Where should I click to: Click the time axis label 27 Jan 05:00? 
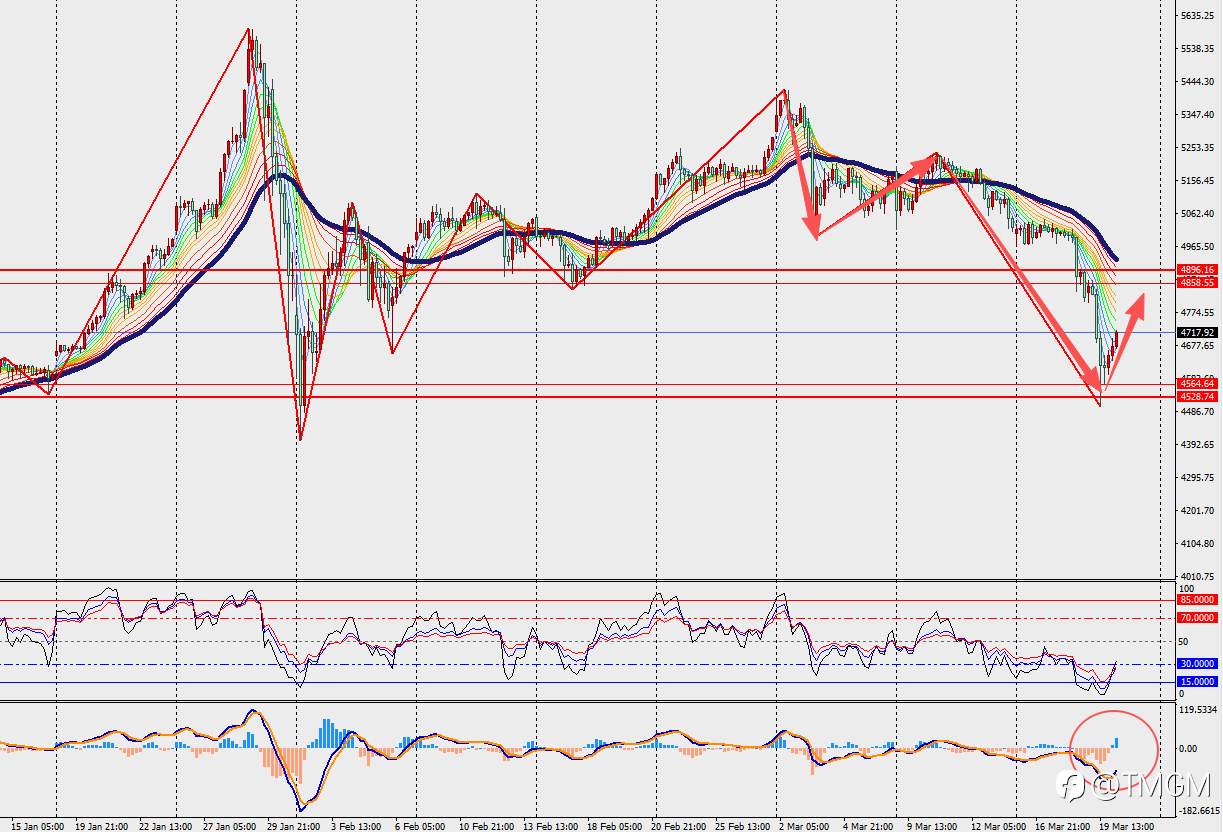point(230,826)
